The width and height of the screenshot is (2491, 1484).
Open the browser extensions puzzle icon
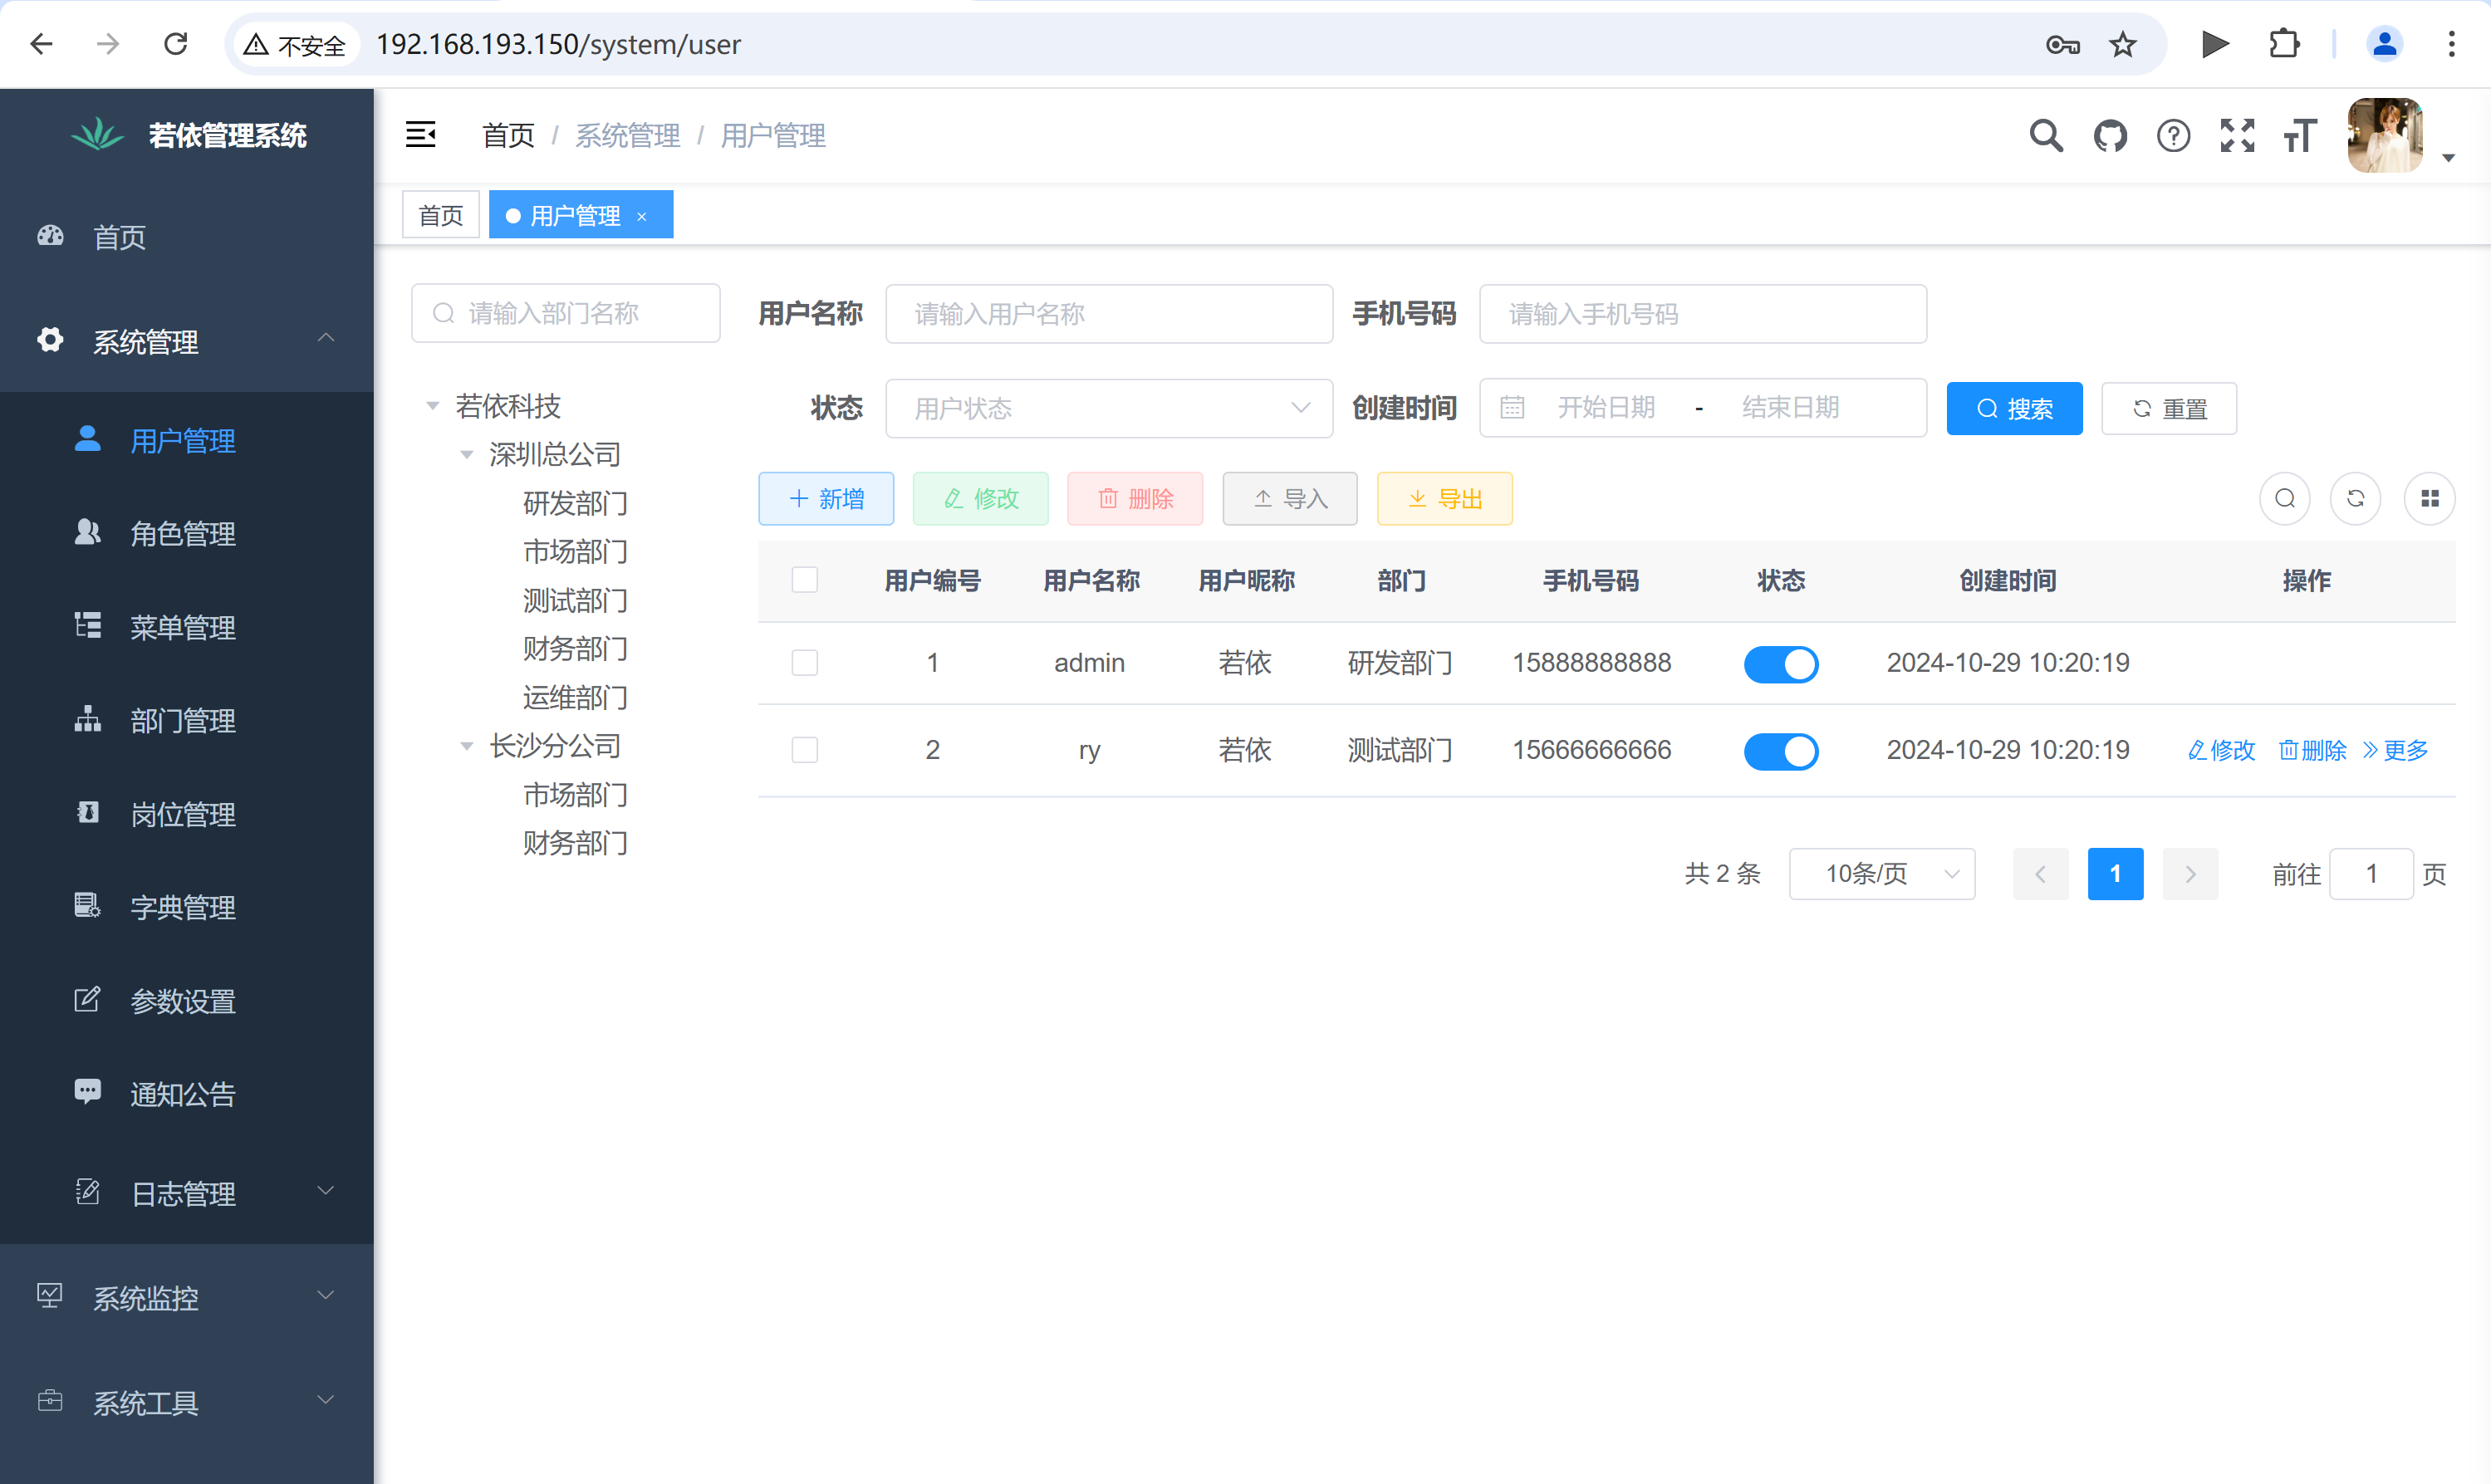pyautogui.click(x=2284, y=44)
